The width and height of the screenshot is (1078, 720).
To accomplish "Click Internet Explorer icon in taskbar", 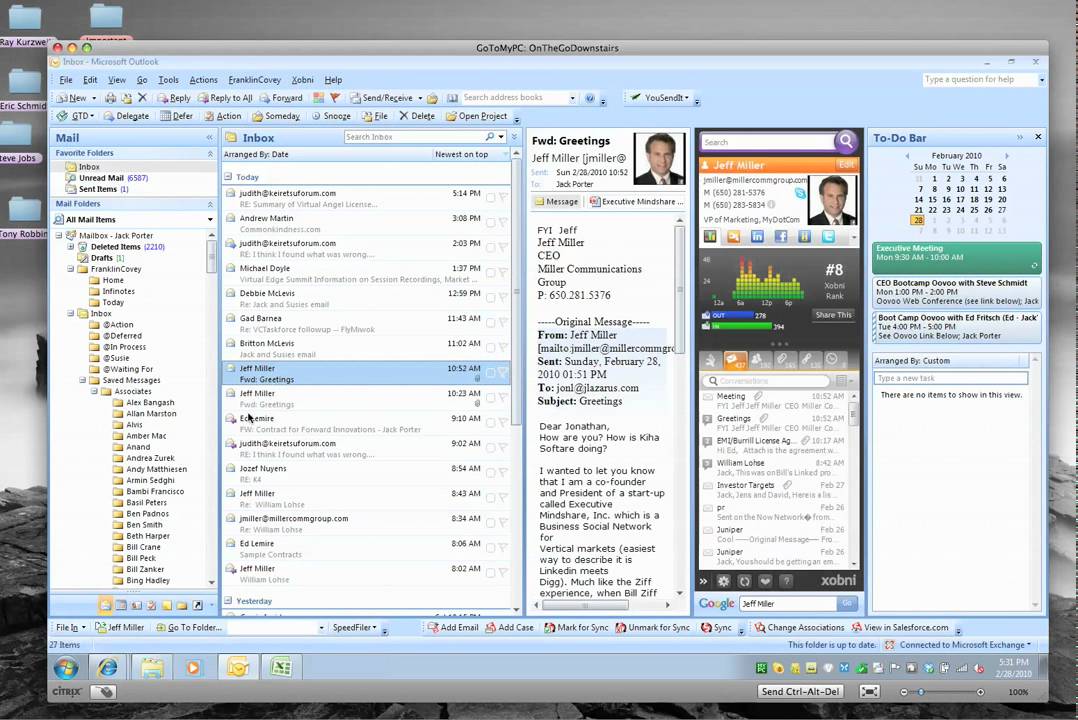I will [107, 667].
